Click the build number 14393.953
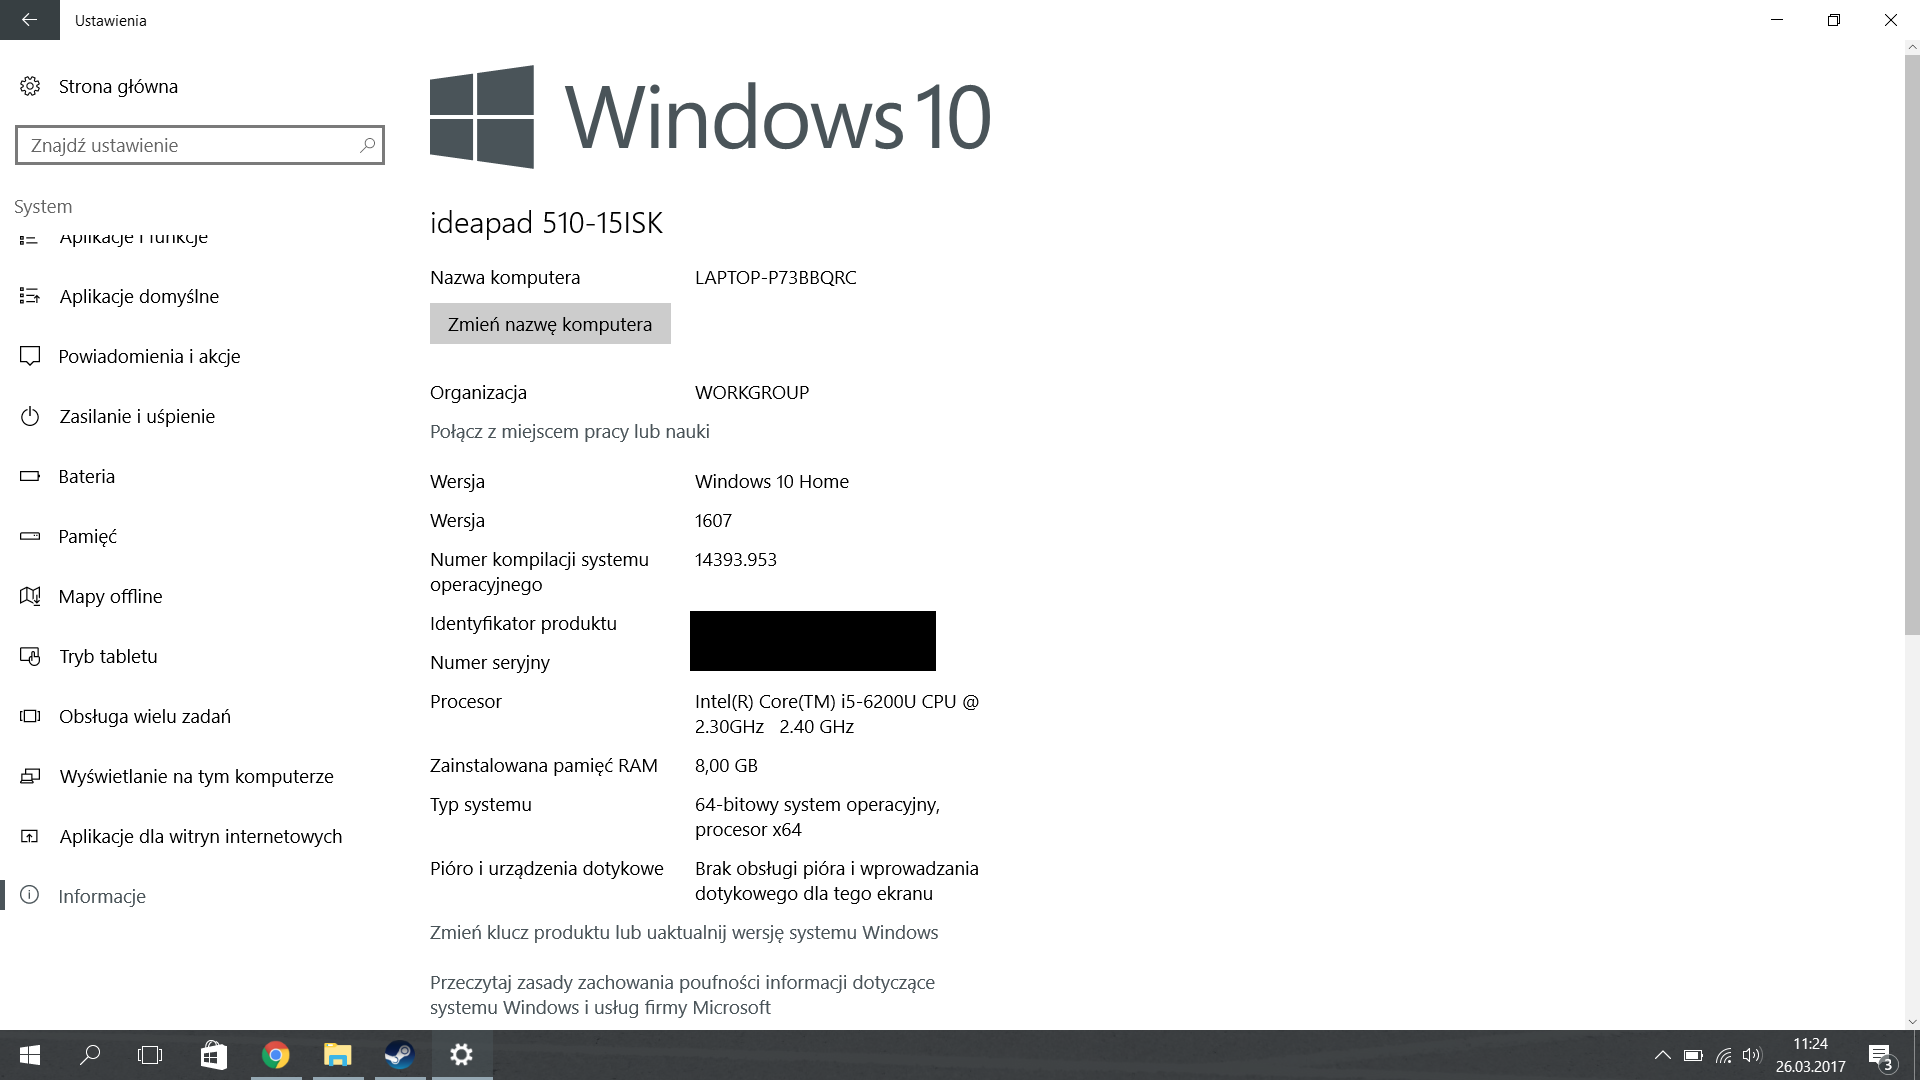Image resolution: width=1920 pixels, height=1080 pixels. (x=736, y=559)
